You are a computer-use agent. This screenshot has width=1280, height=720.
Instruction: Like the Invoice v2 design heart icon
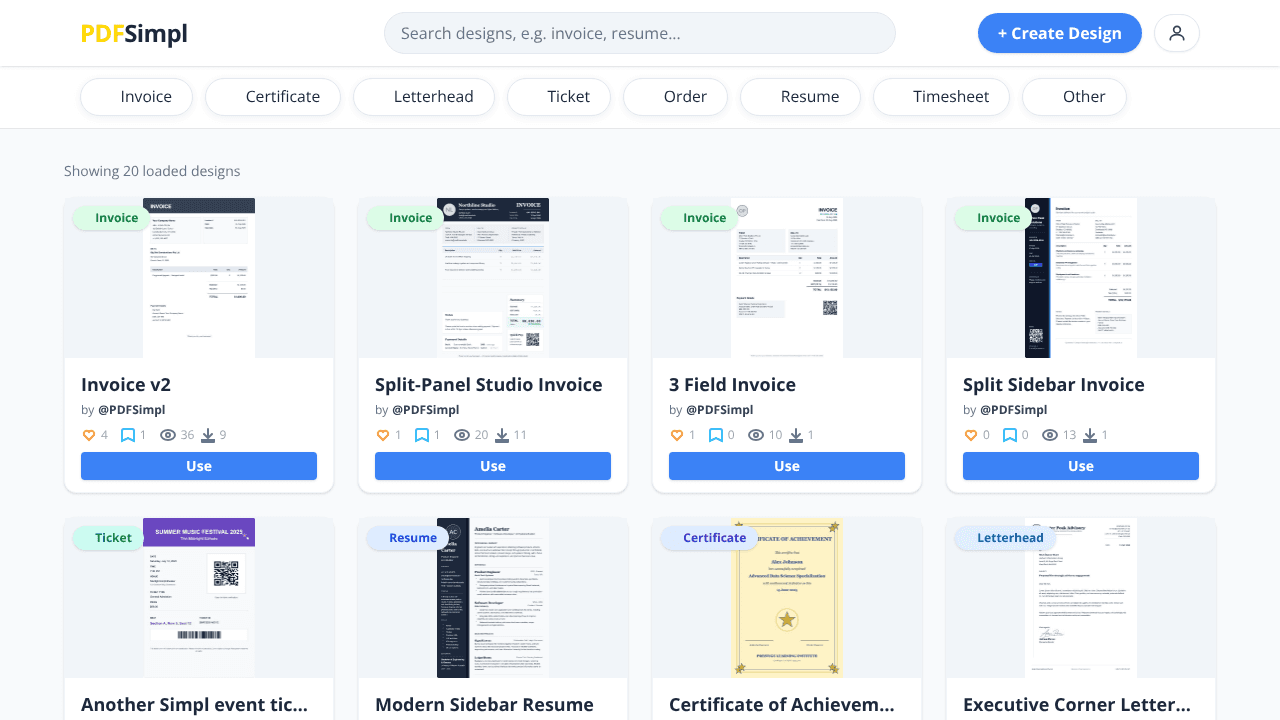pyautogui.click(x=88, y=435)
